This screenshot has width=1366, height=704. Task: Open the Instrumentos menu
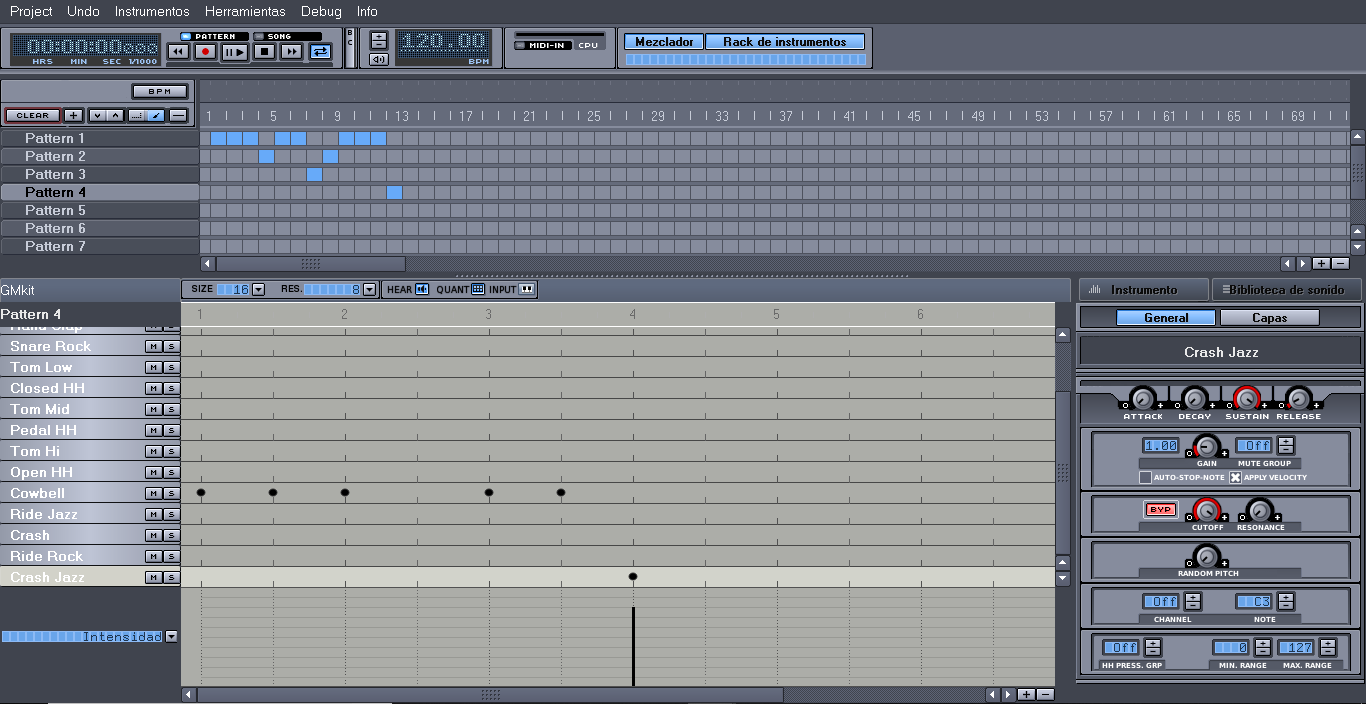[152, 11]
